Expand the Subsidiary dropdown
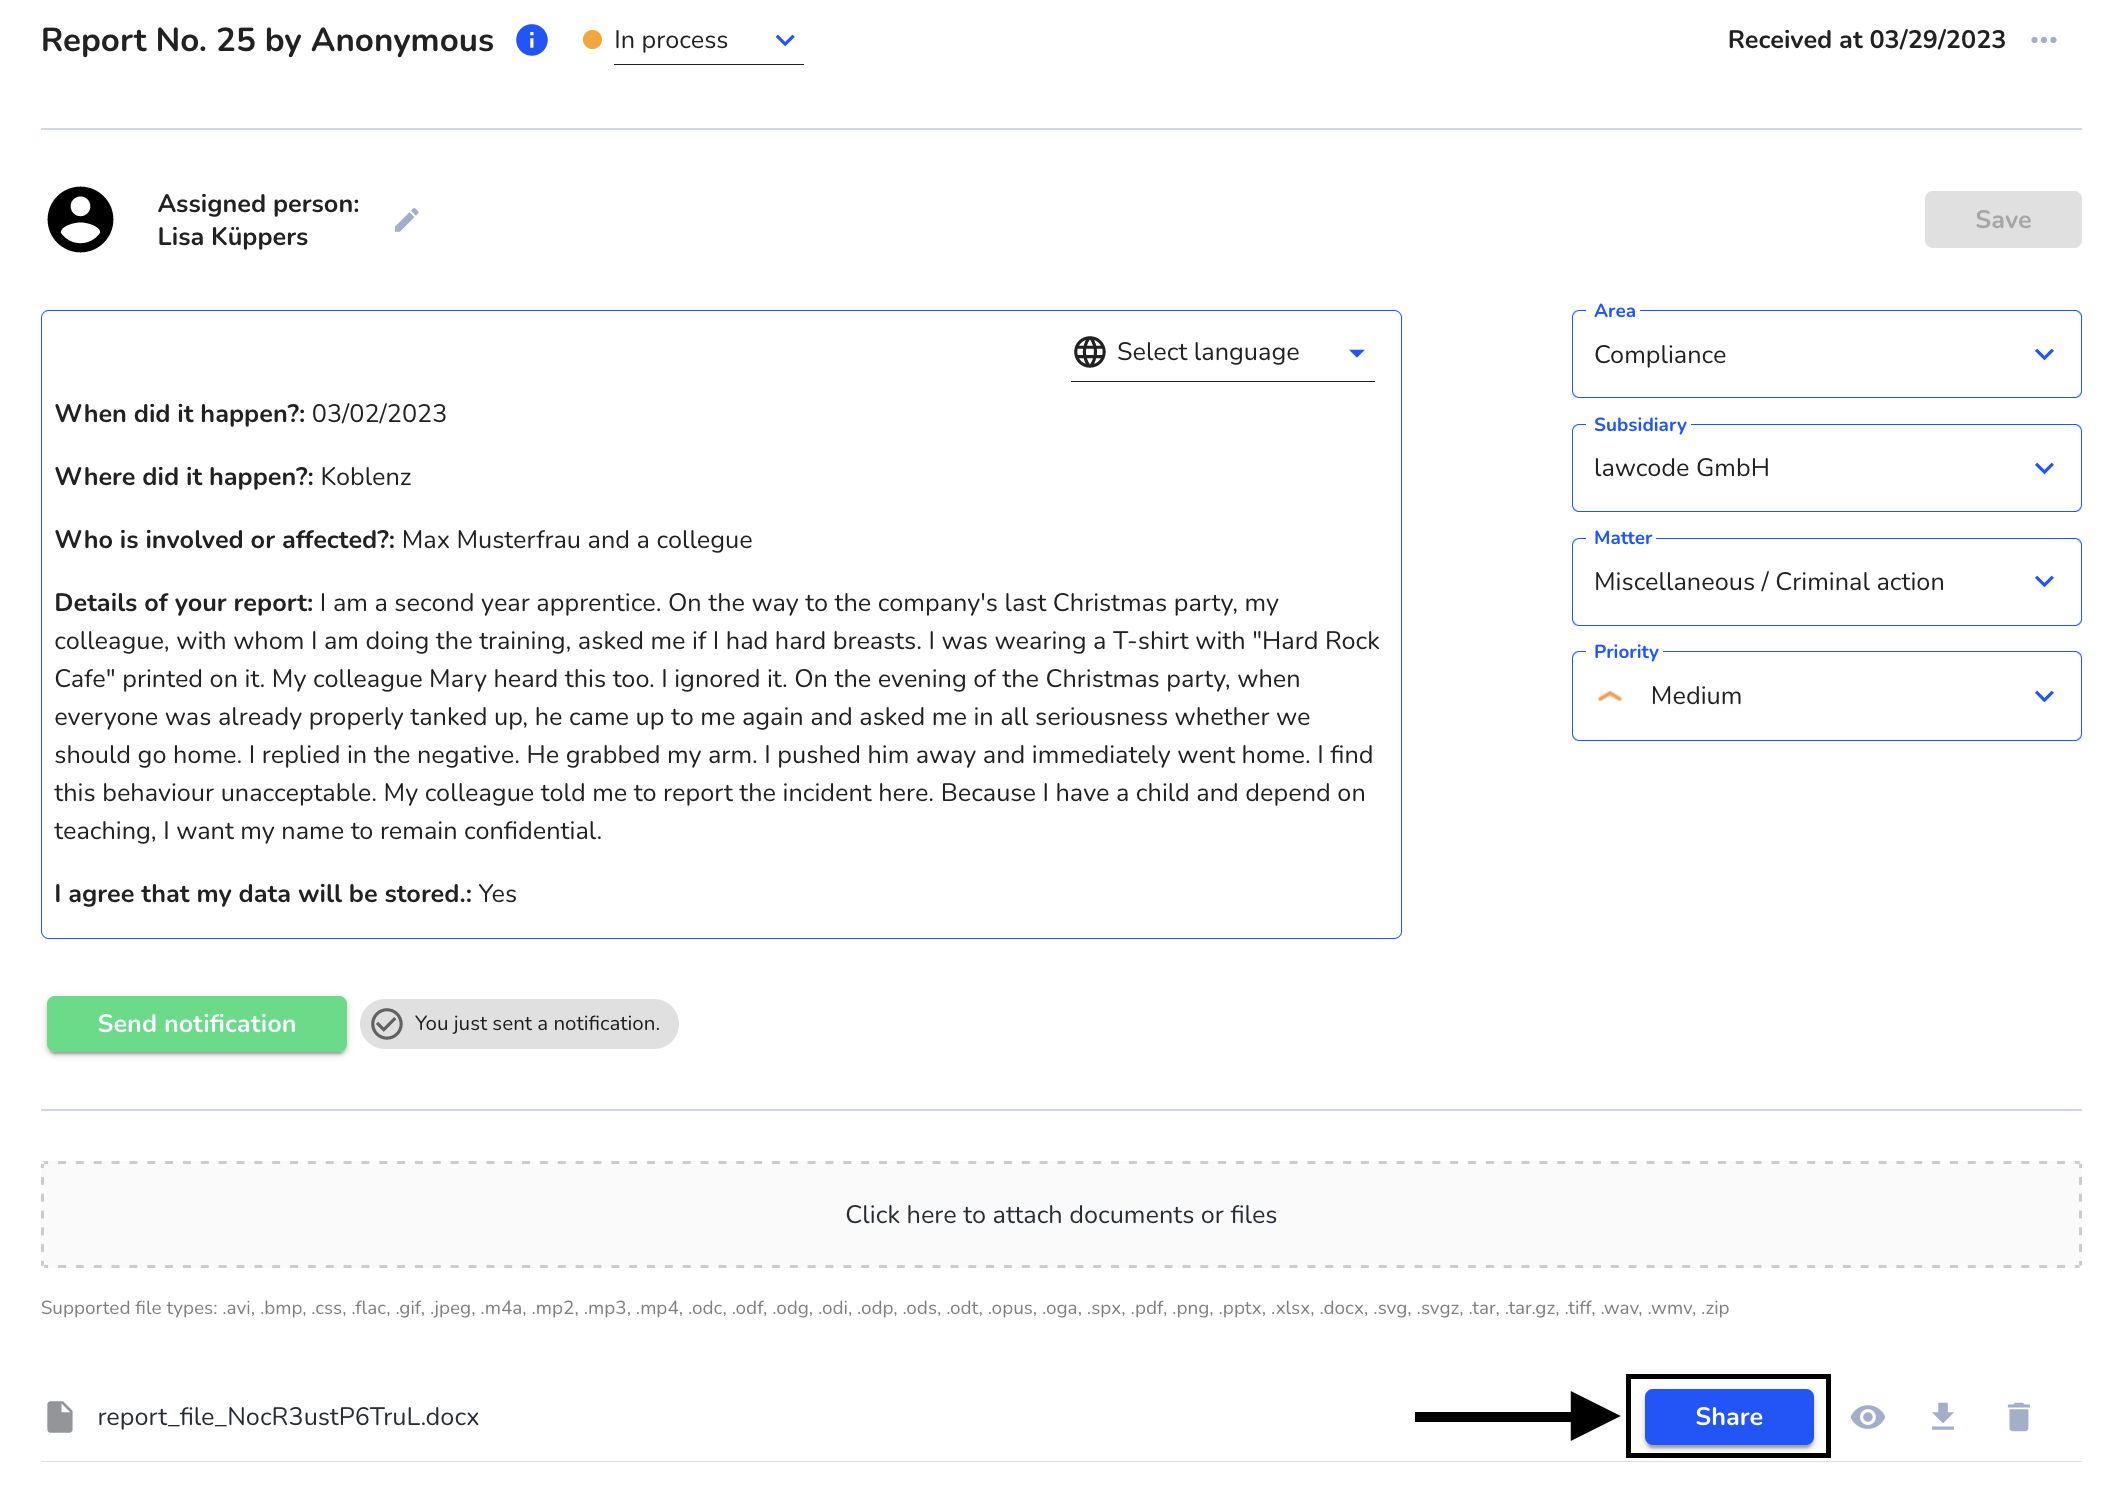2126x1490 pixels. click(2045, 469)
